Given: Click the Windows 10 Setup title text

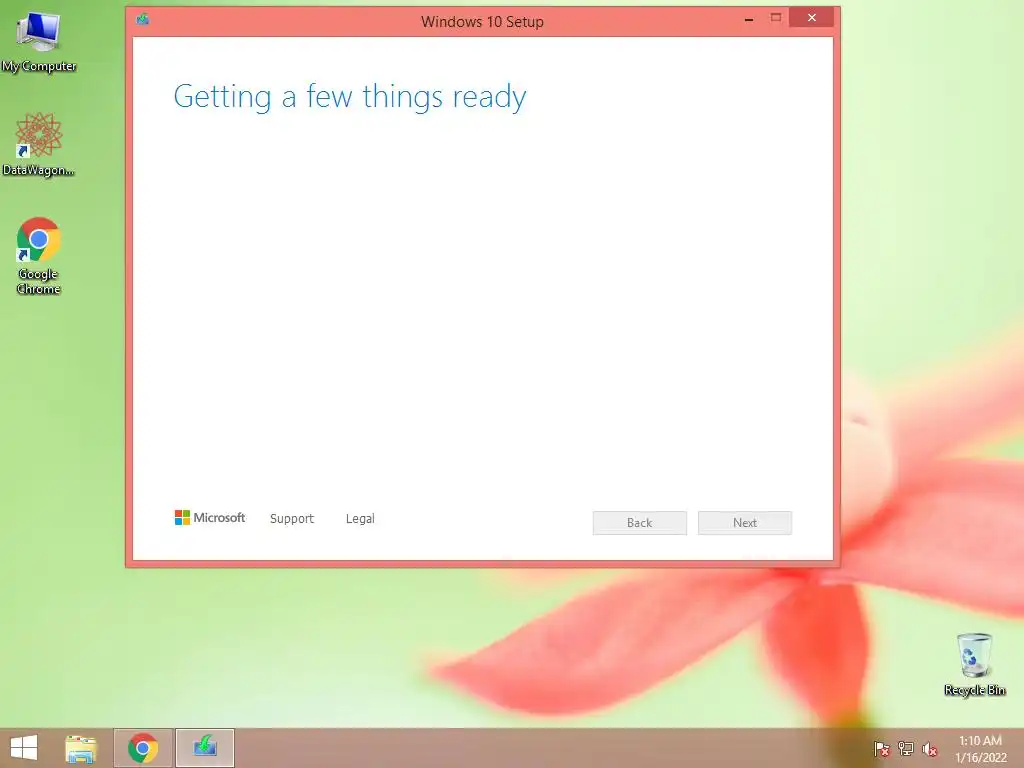Looking at the screenshot, I should [x=482, y=22].
